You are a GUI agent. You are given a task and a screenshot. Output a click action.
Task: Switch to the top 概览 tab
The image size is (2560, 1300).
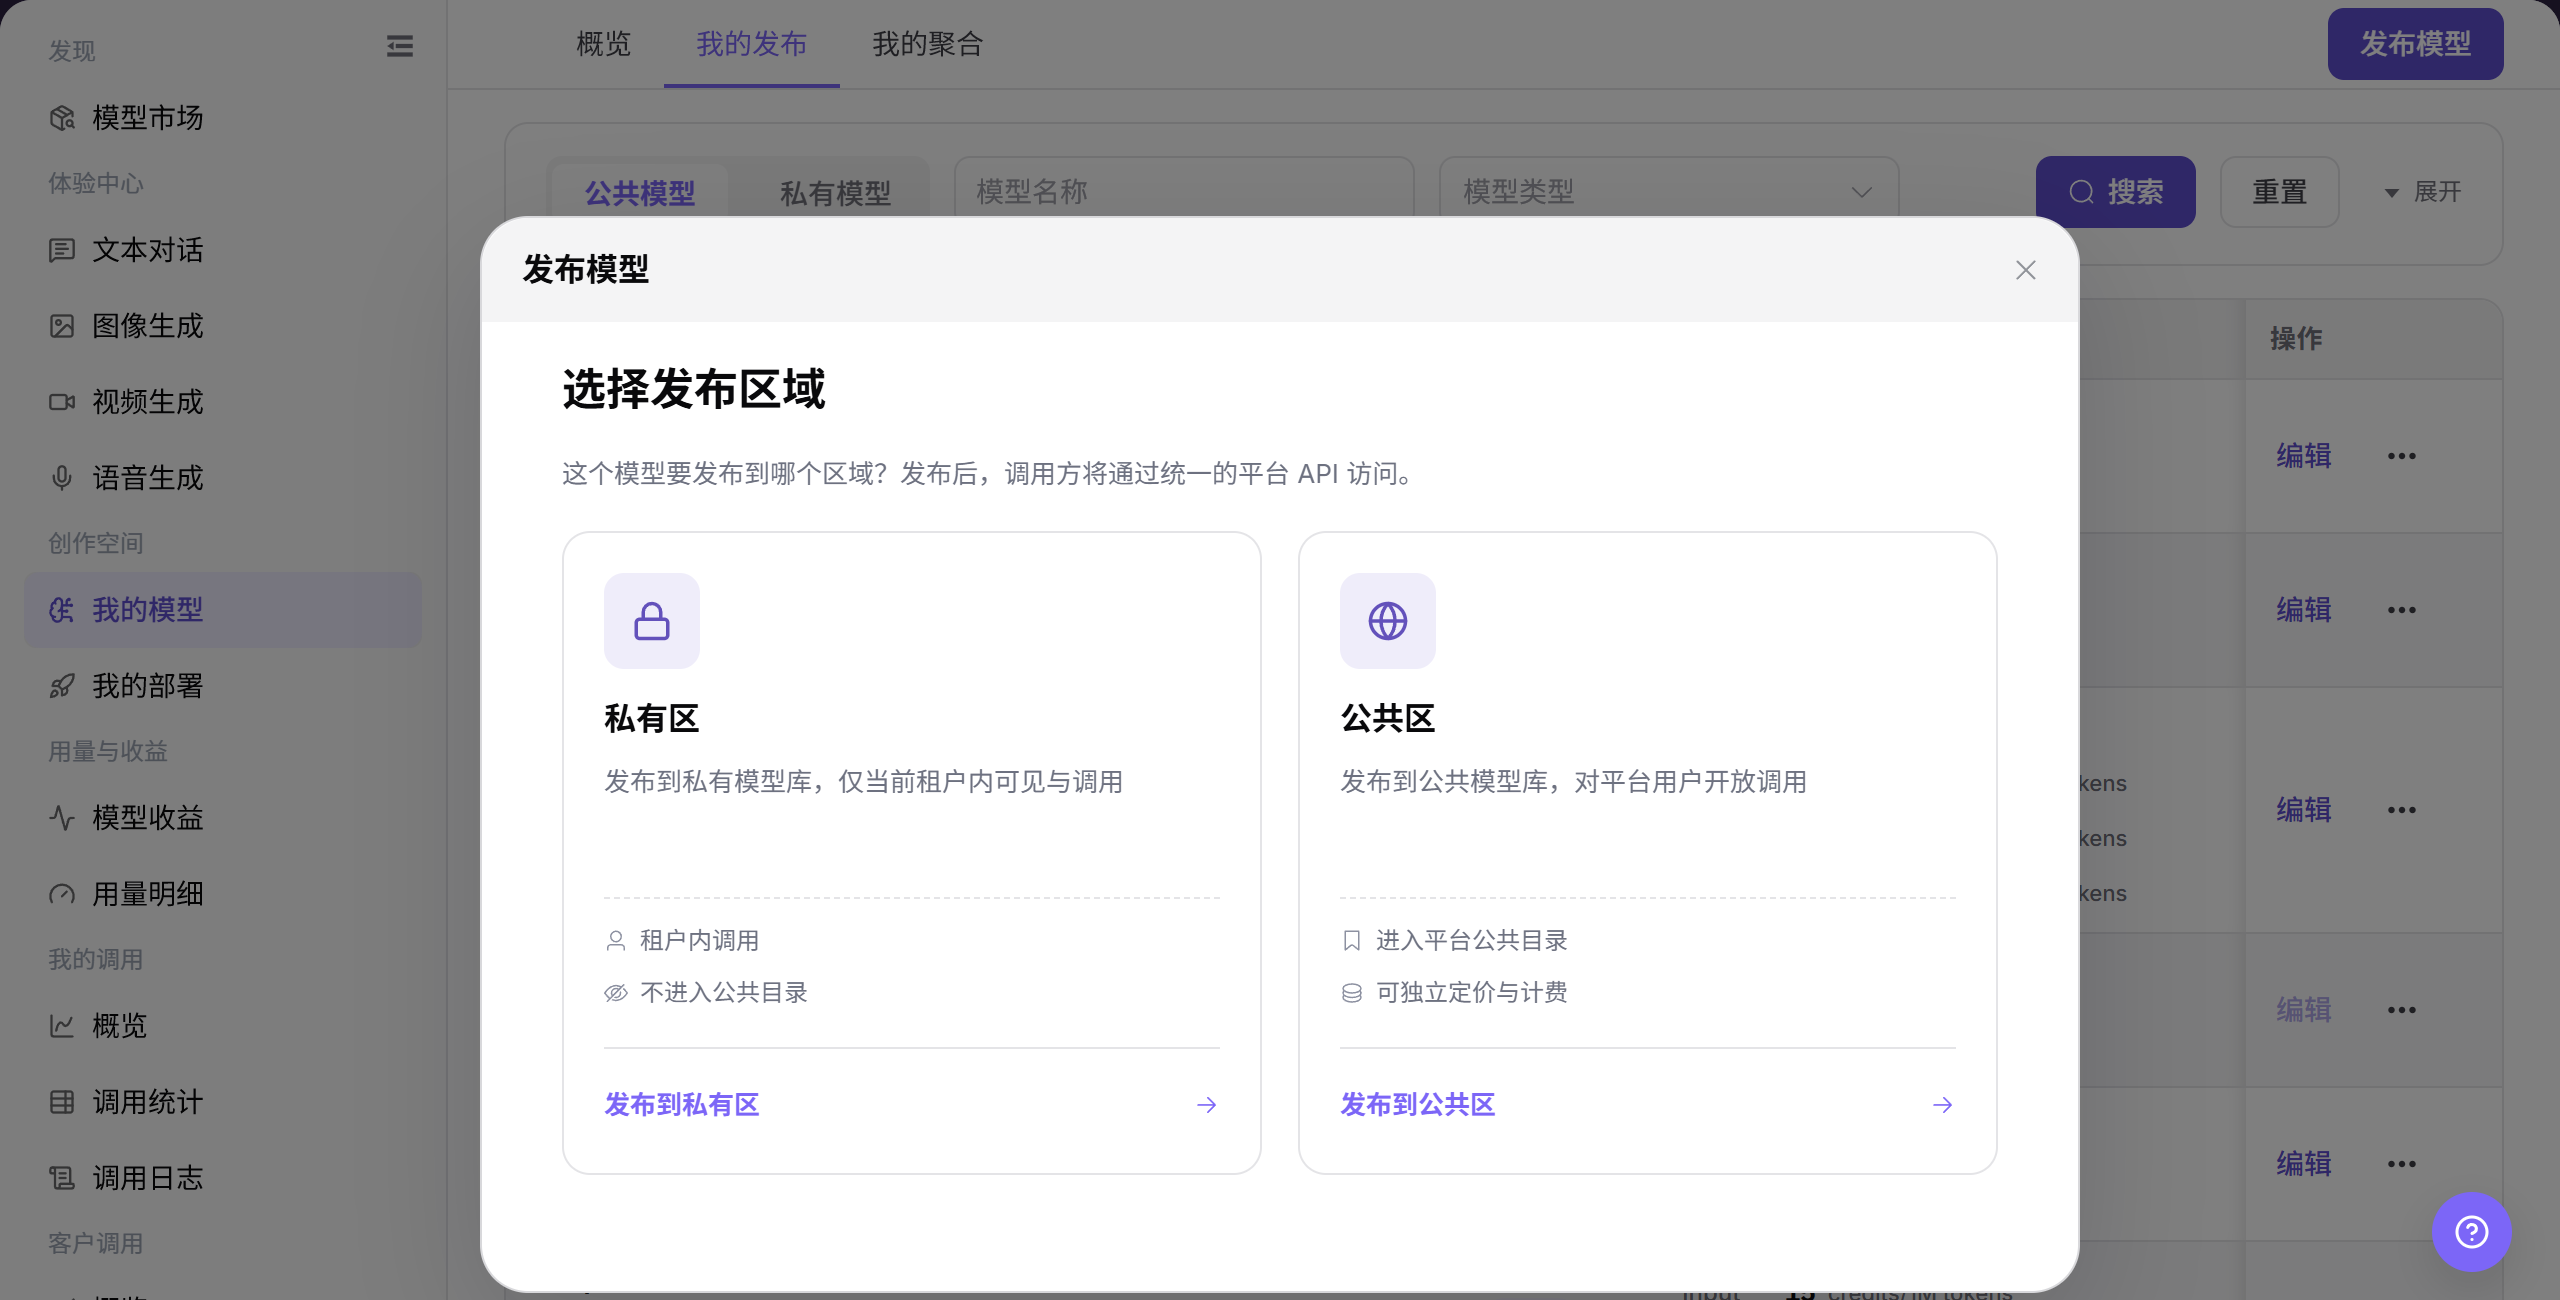pyautogui.click(x=604, y=44)
